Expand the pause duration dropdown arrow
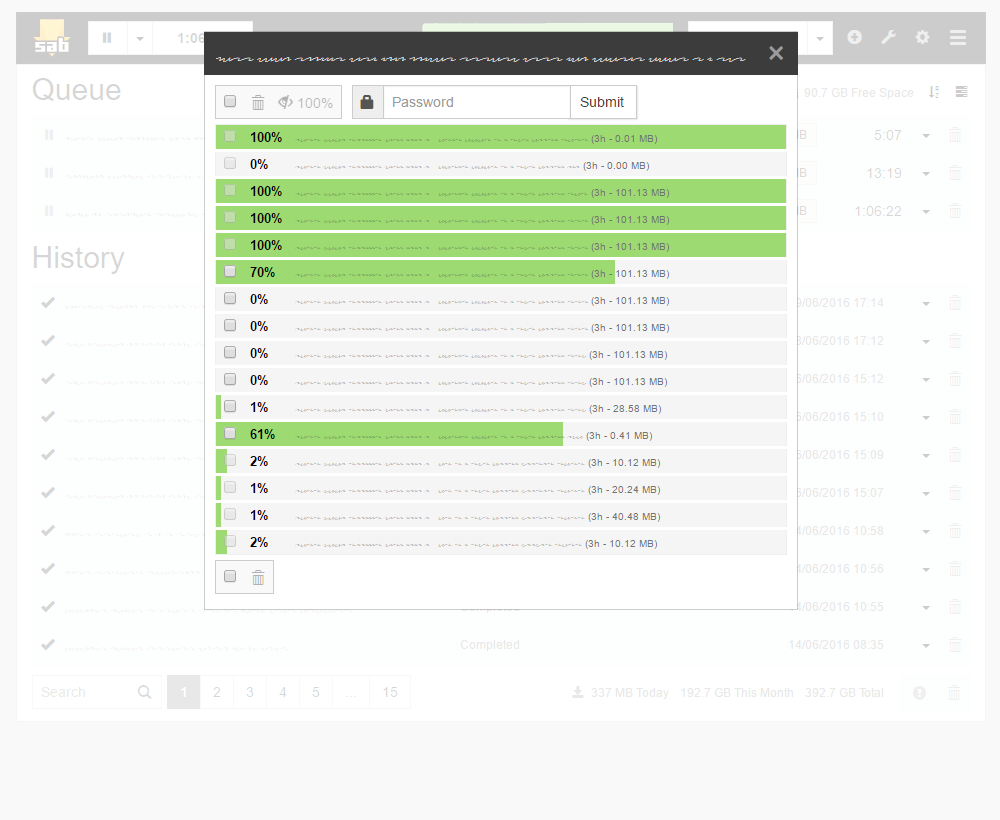1000x820 pixels. point(140,38)
